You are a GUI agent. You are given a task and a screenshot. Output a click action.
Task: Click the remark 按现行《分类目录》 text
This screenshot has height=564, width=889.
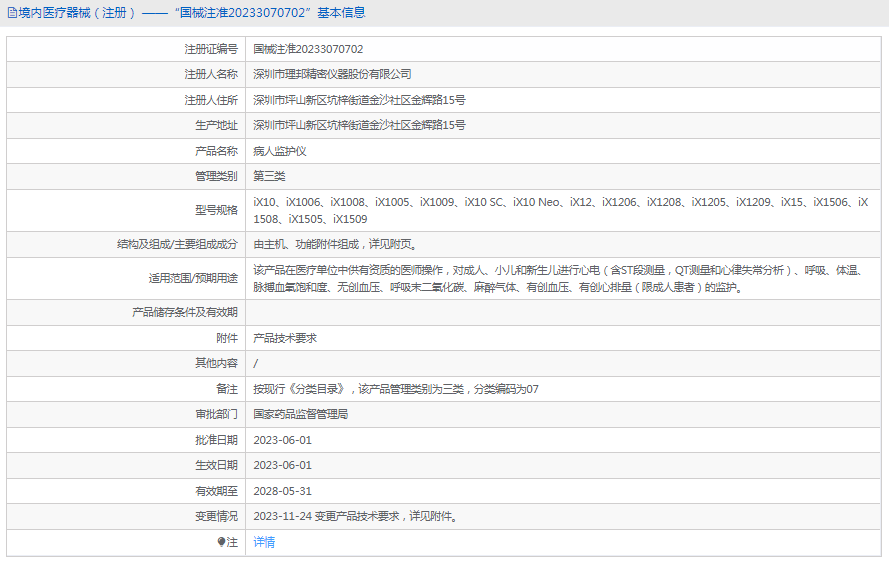396,389
